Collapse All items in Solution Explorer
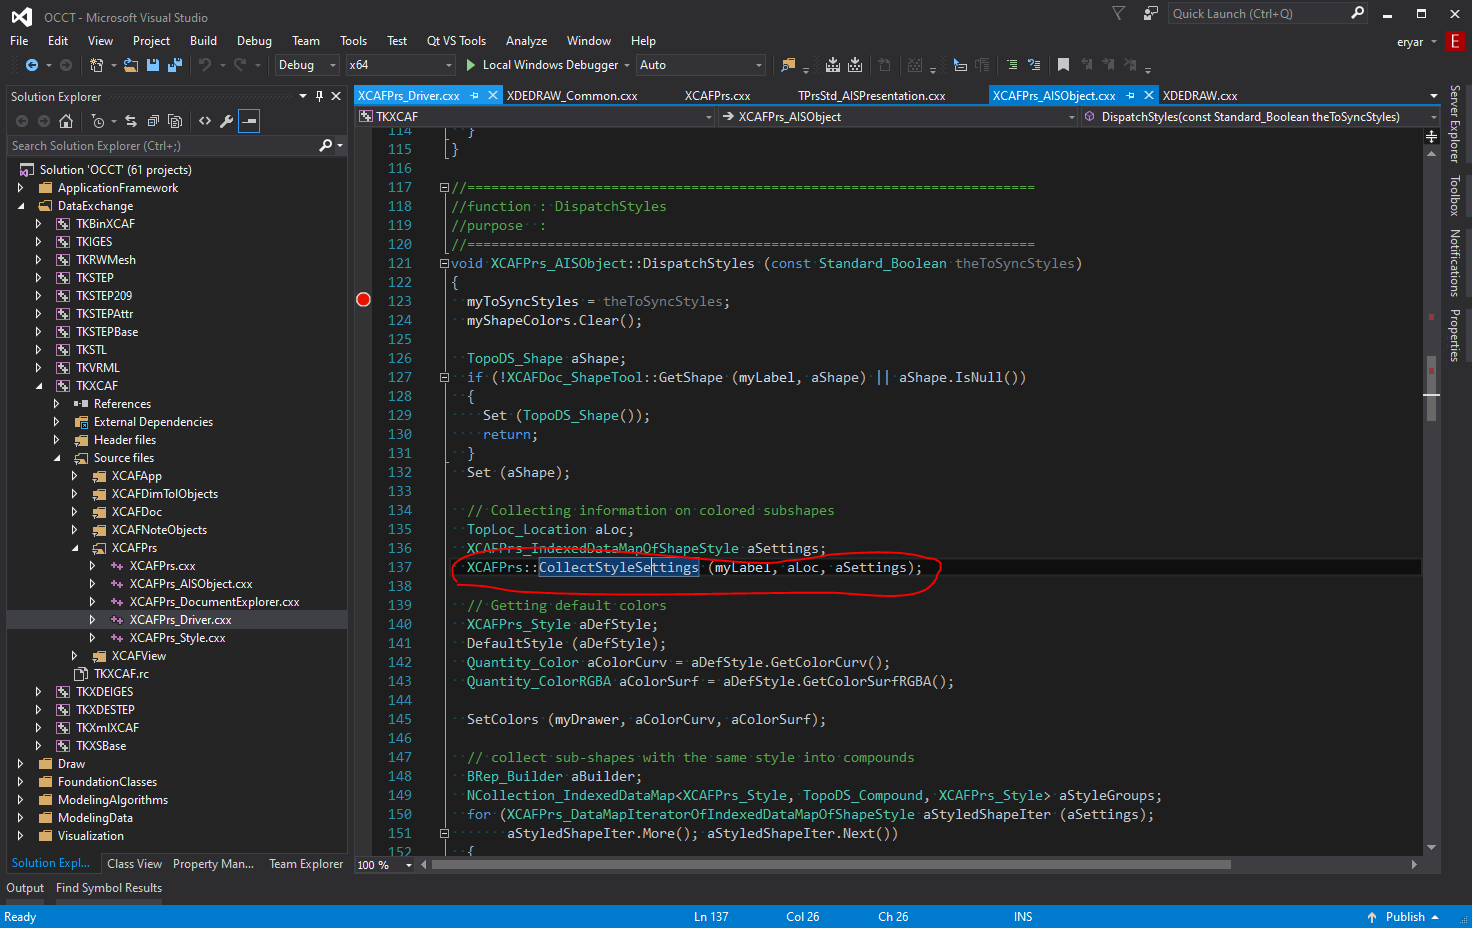 pos(153,121)
